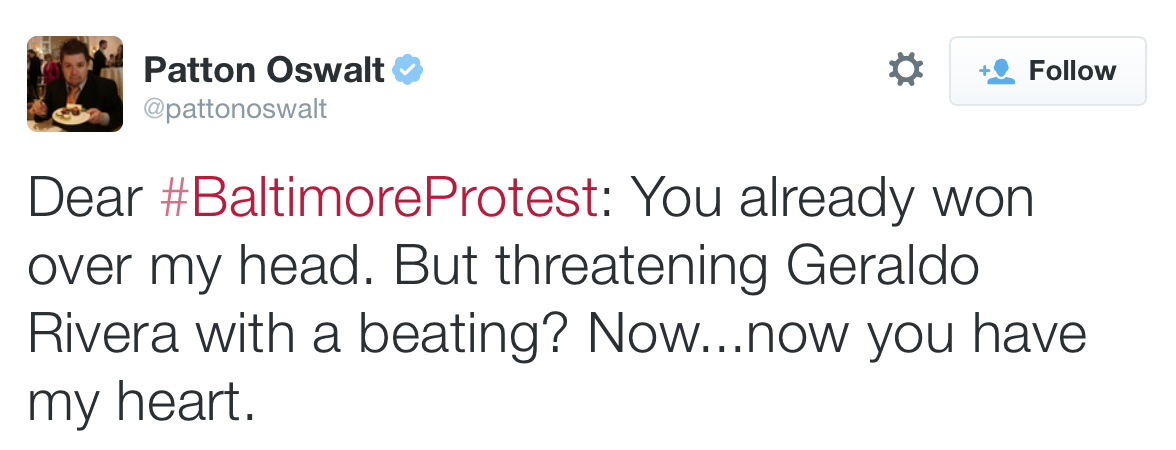Click the word "Follow" label
Screen dimensions: 1176x450
tap(1072, 71)
